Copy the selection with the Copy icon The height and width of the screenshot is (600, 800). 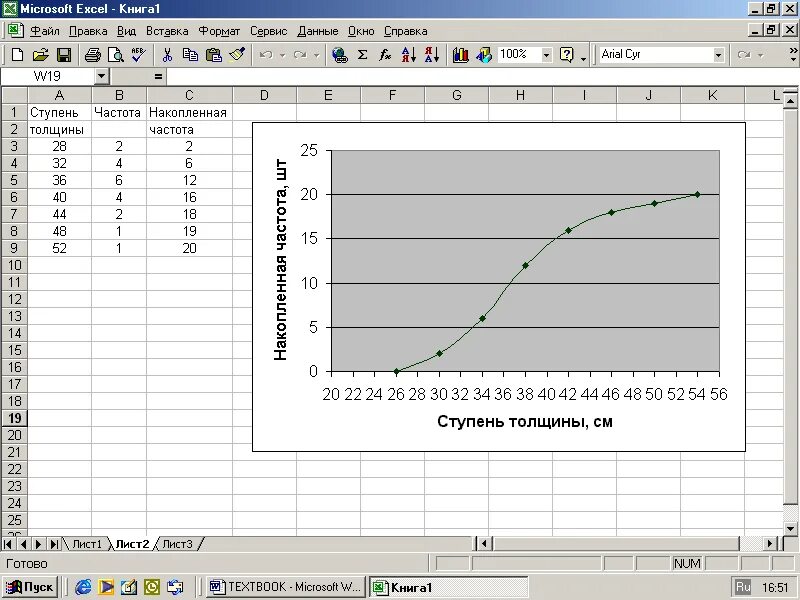tap(190, 55)
